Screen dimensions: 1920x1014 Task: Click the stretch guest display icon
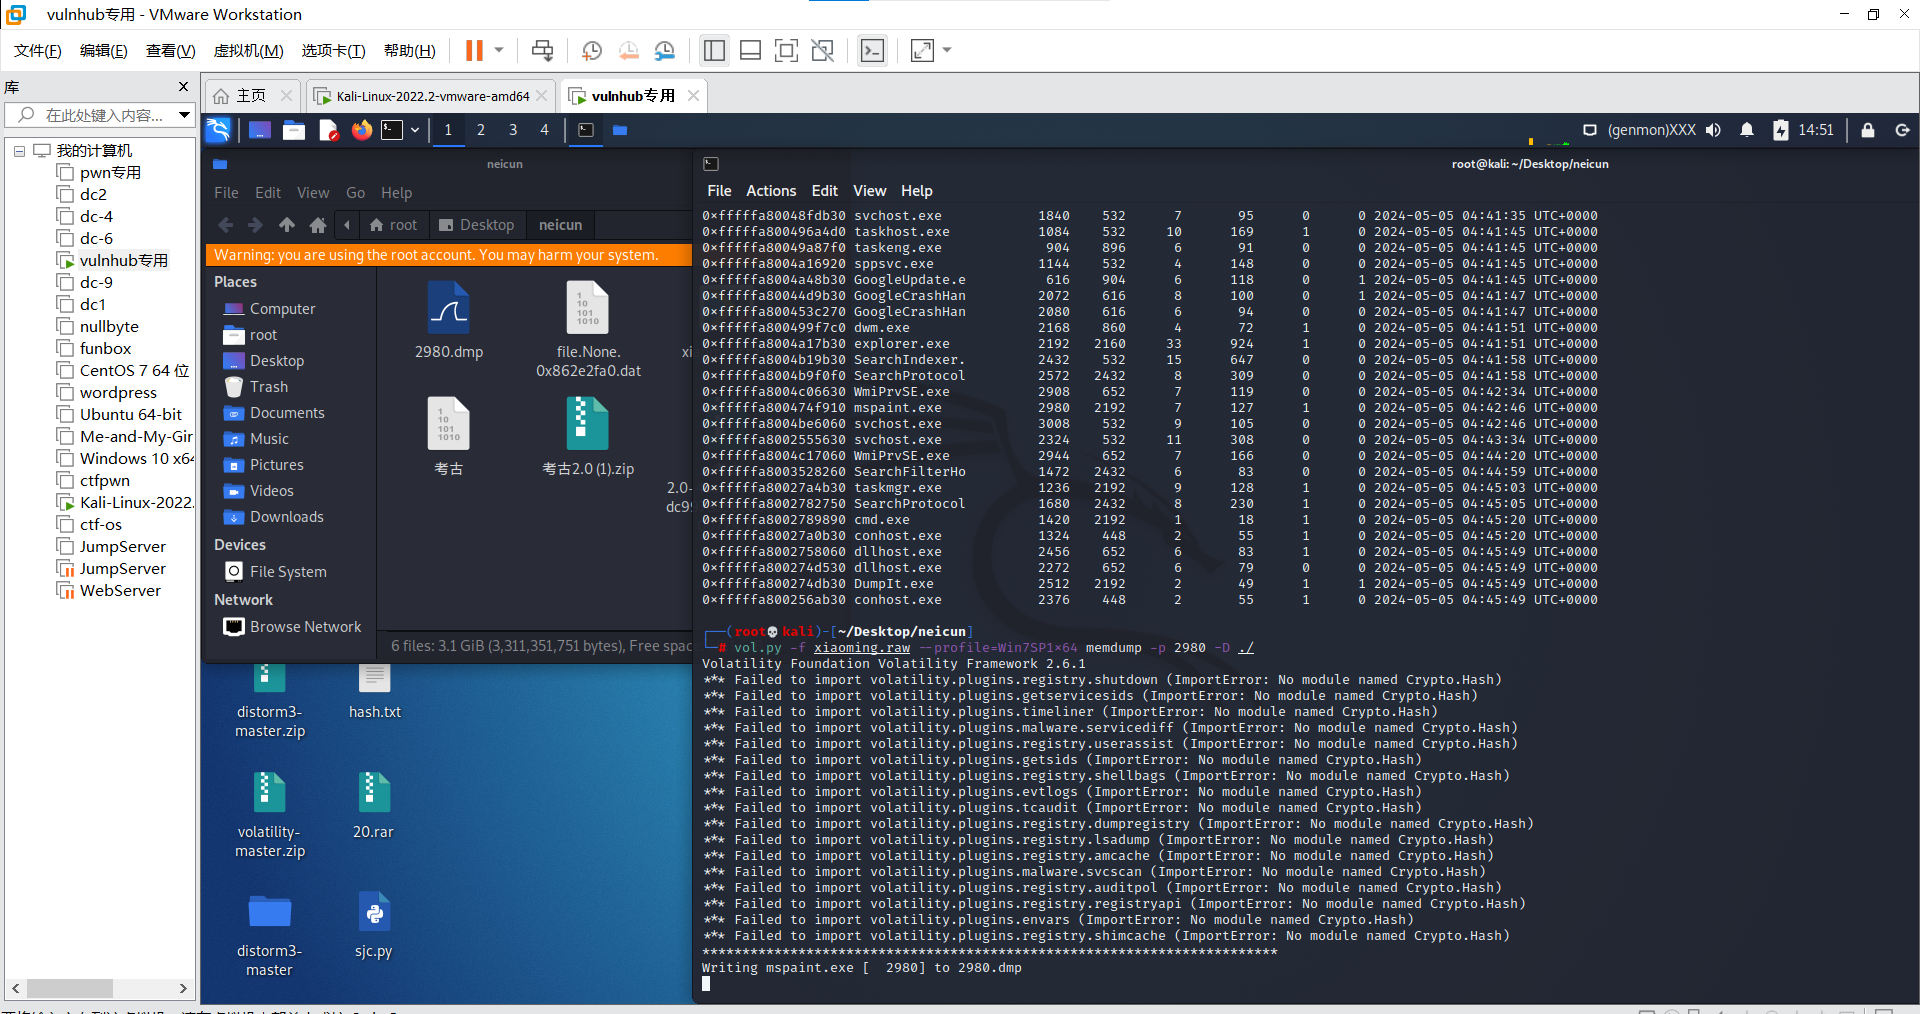point(922,50)
